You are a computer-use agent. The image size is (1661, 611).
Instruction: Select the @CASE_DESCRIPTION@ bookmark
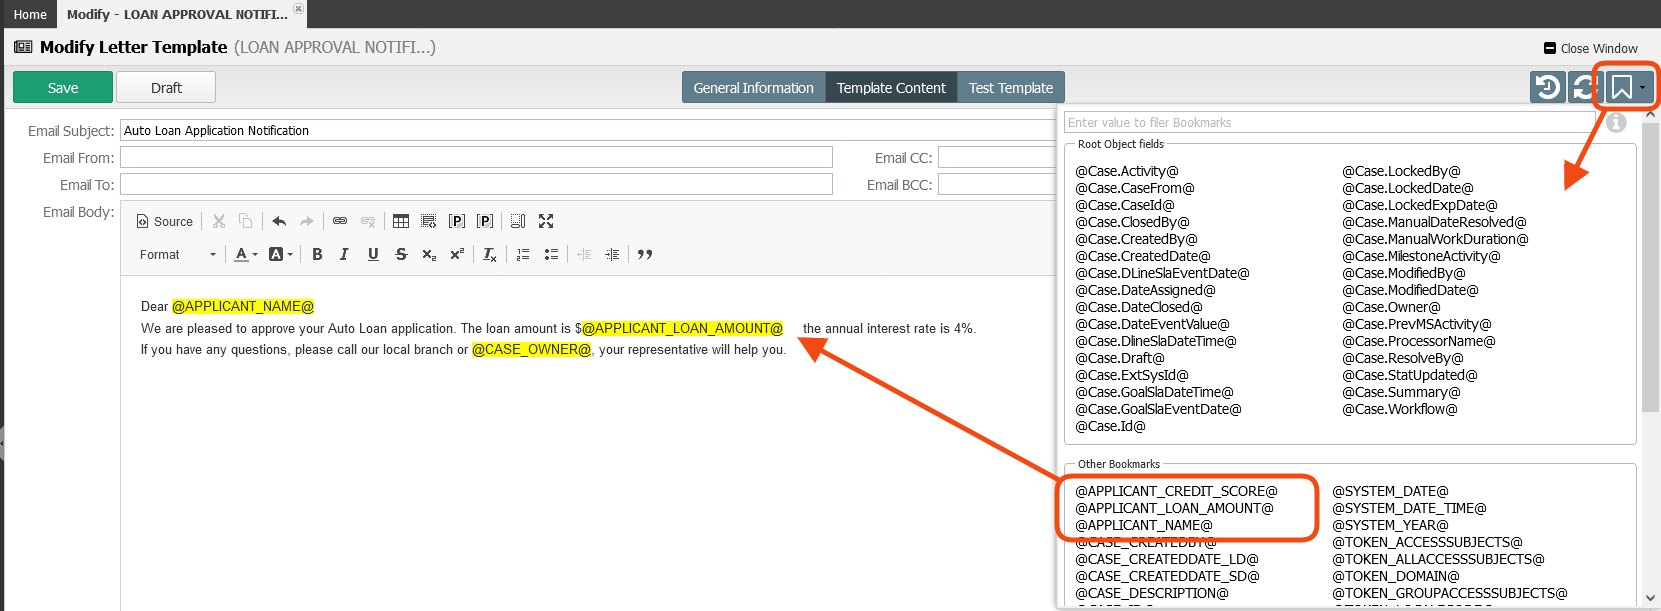(1152, 593)
